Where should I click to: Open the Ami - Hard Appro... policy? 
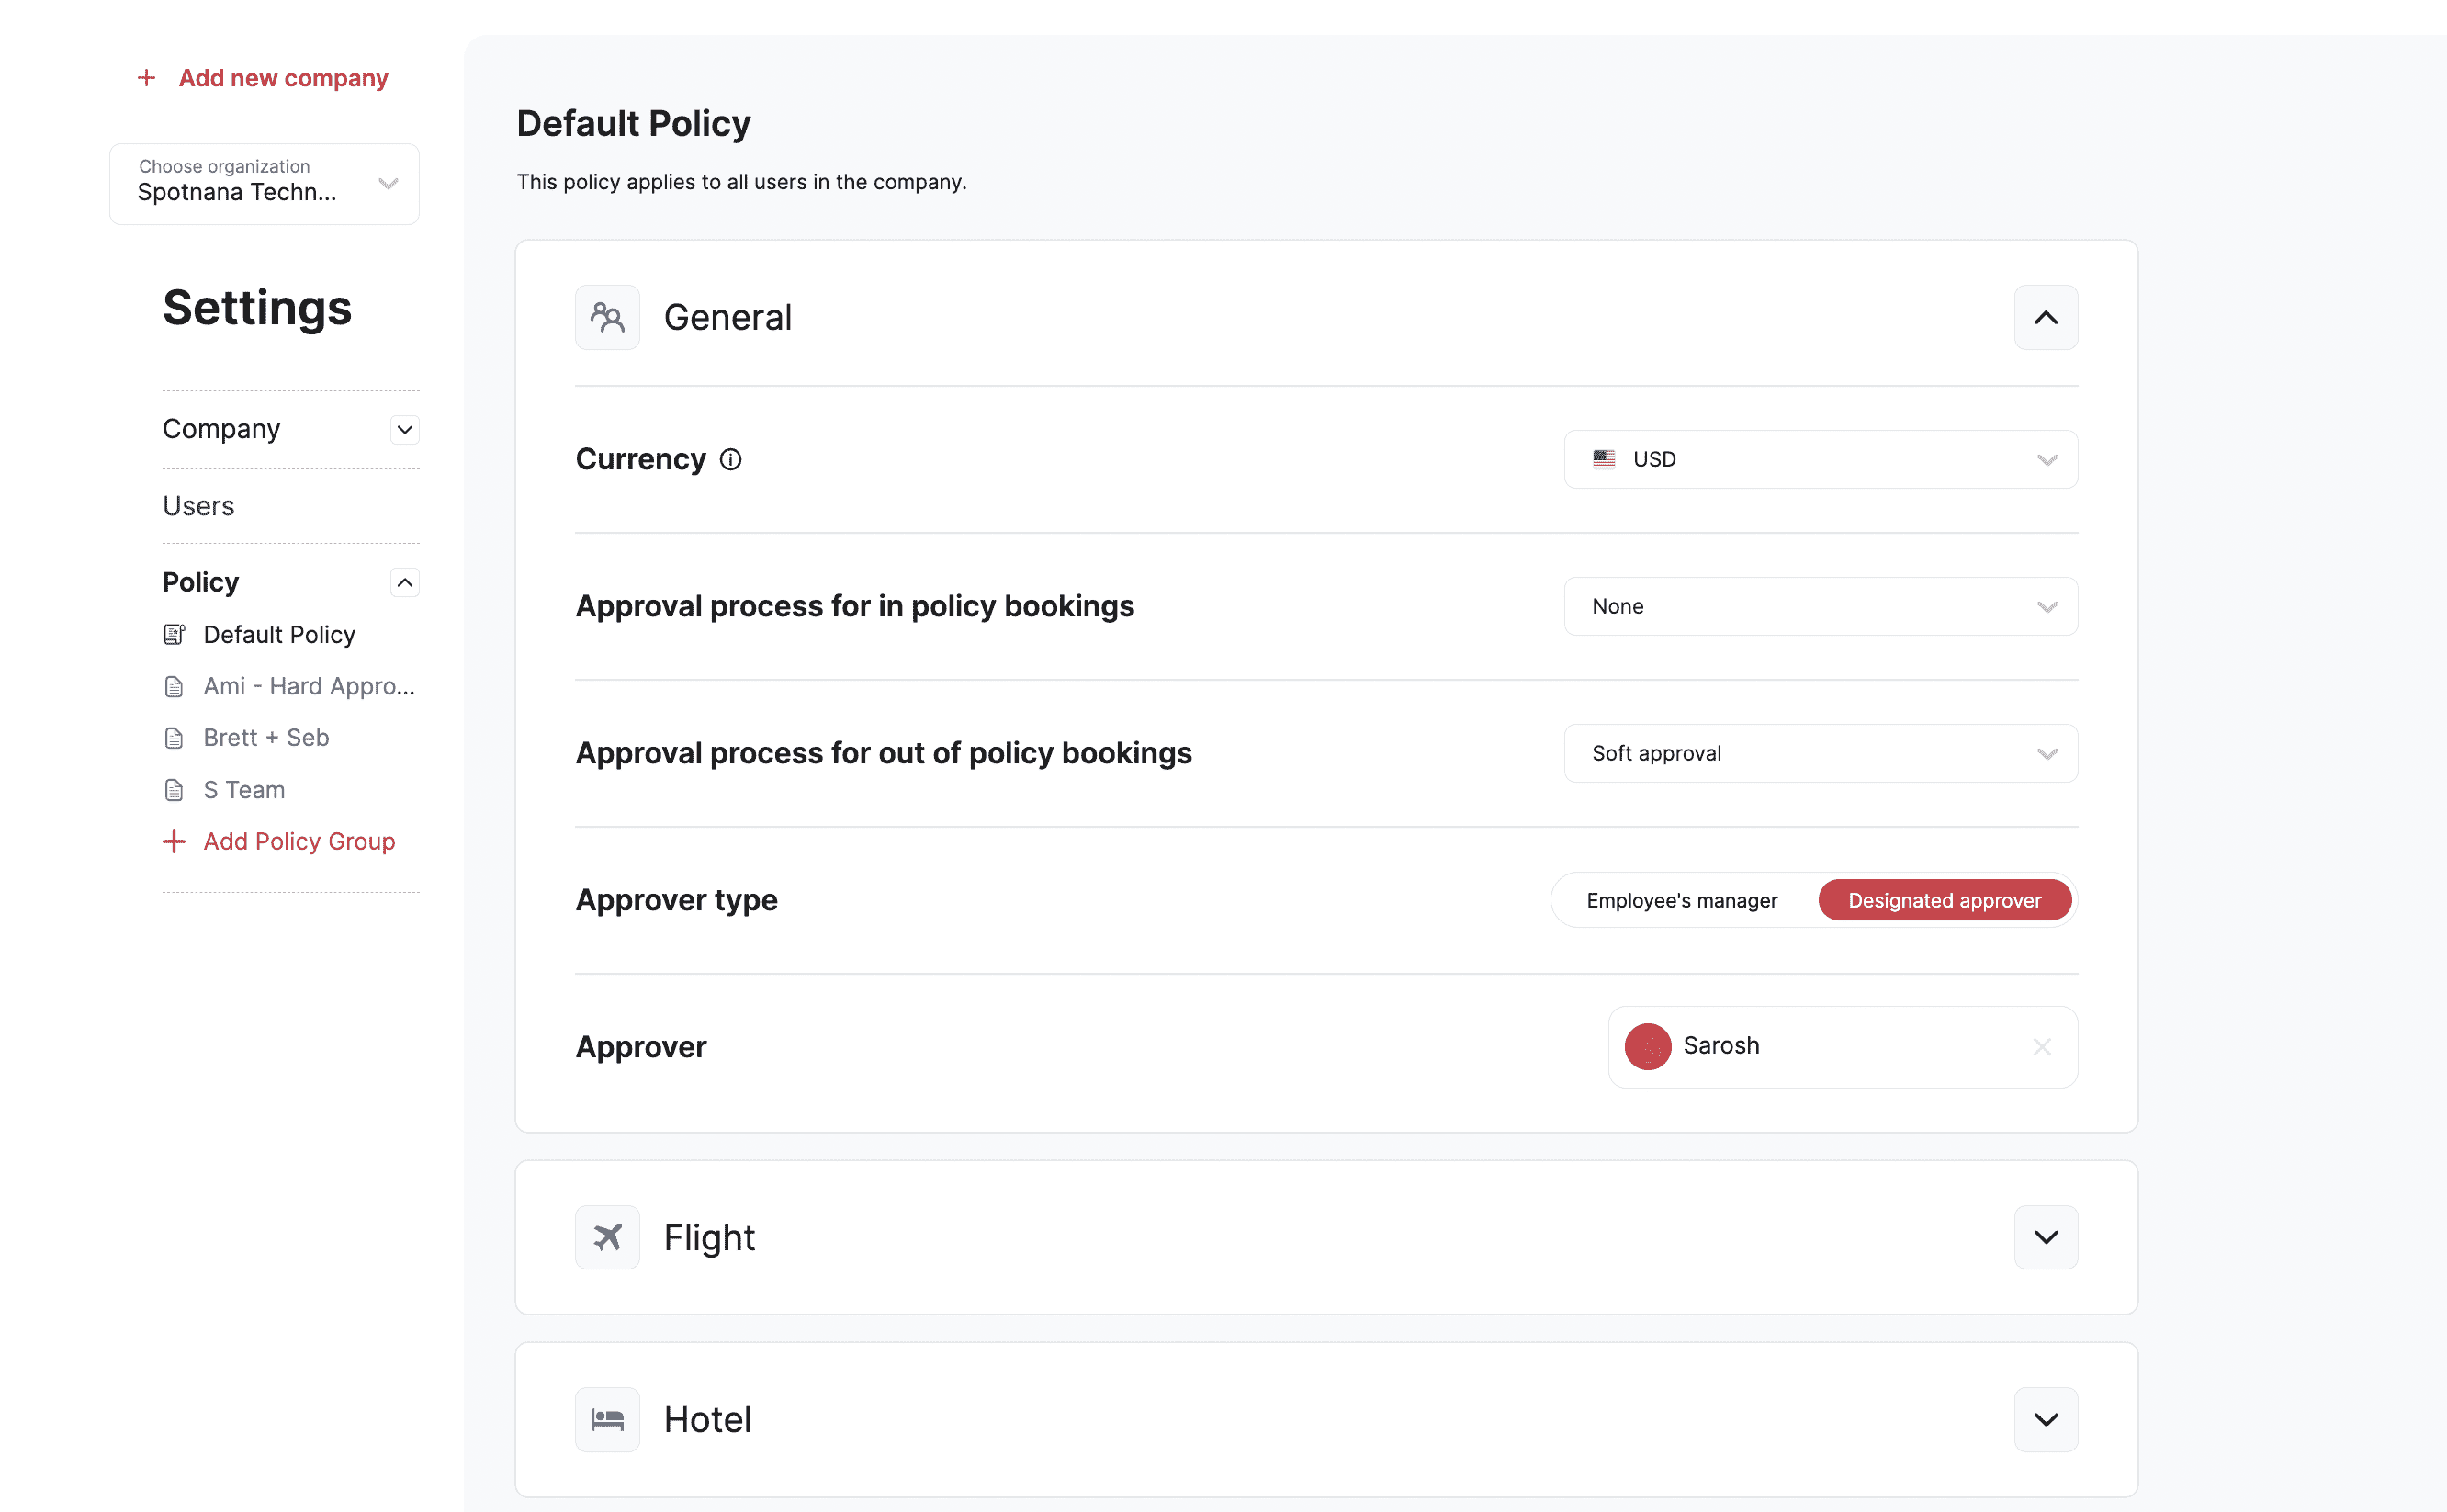point(309,687)
